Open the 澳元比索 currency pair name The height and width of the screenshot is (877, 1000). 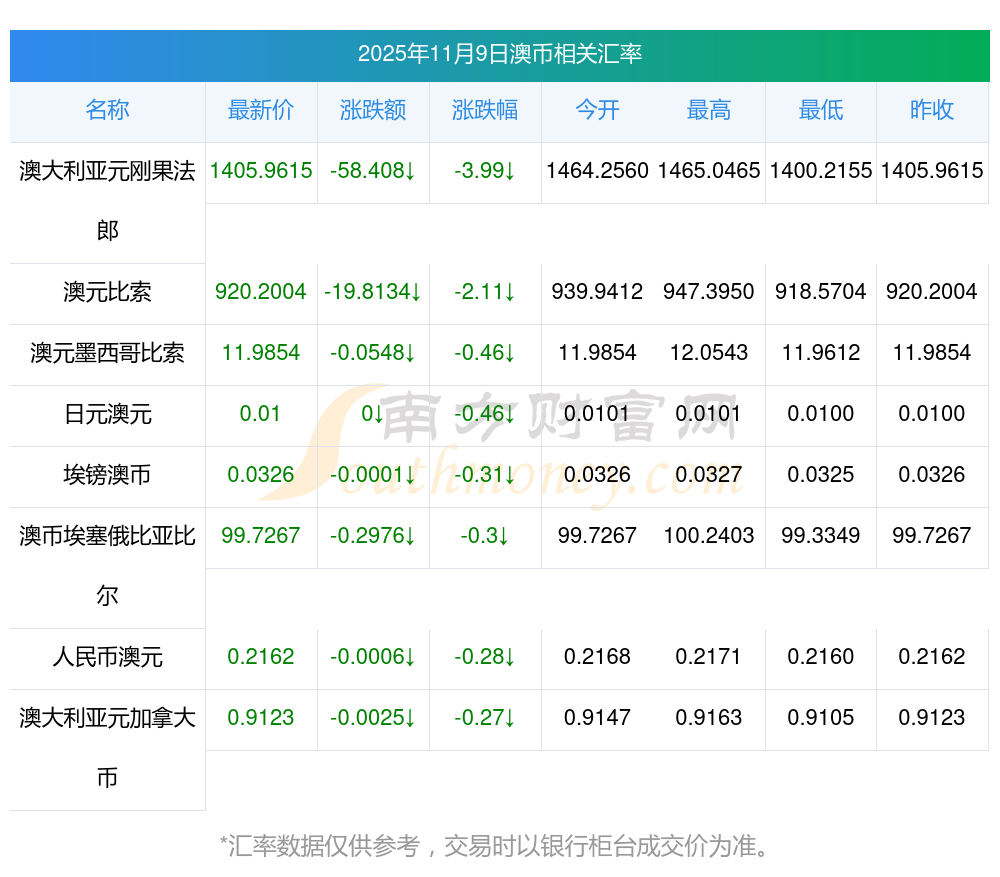(x=107, y=292)
